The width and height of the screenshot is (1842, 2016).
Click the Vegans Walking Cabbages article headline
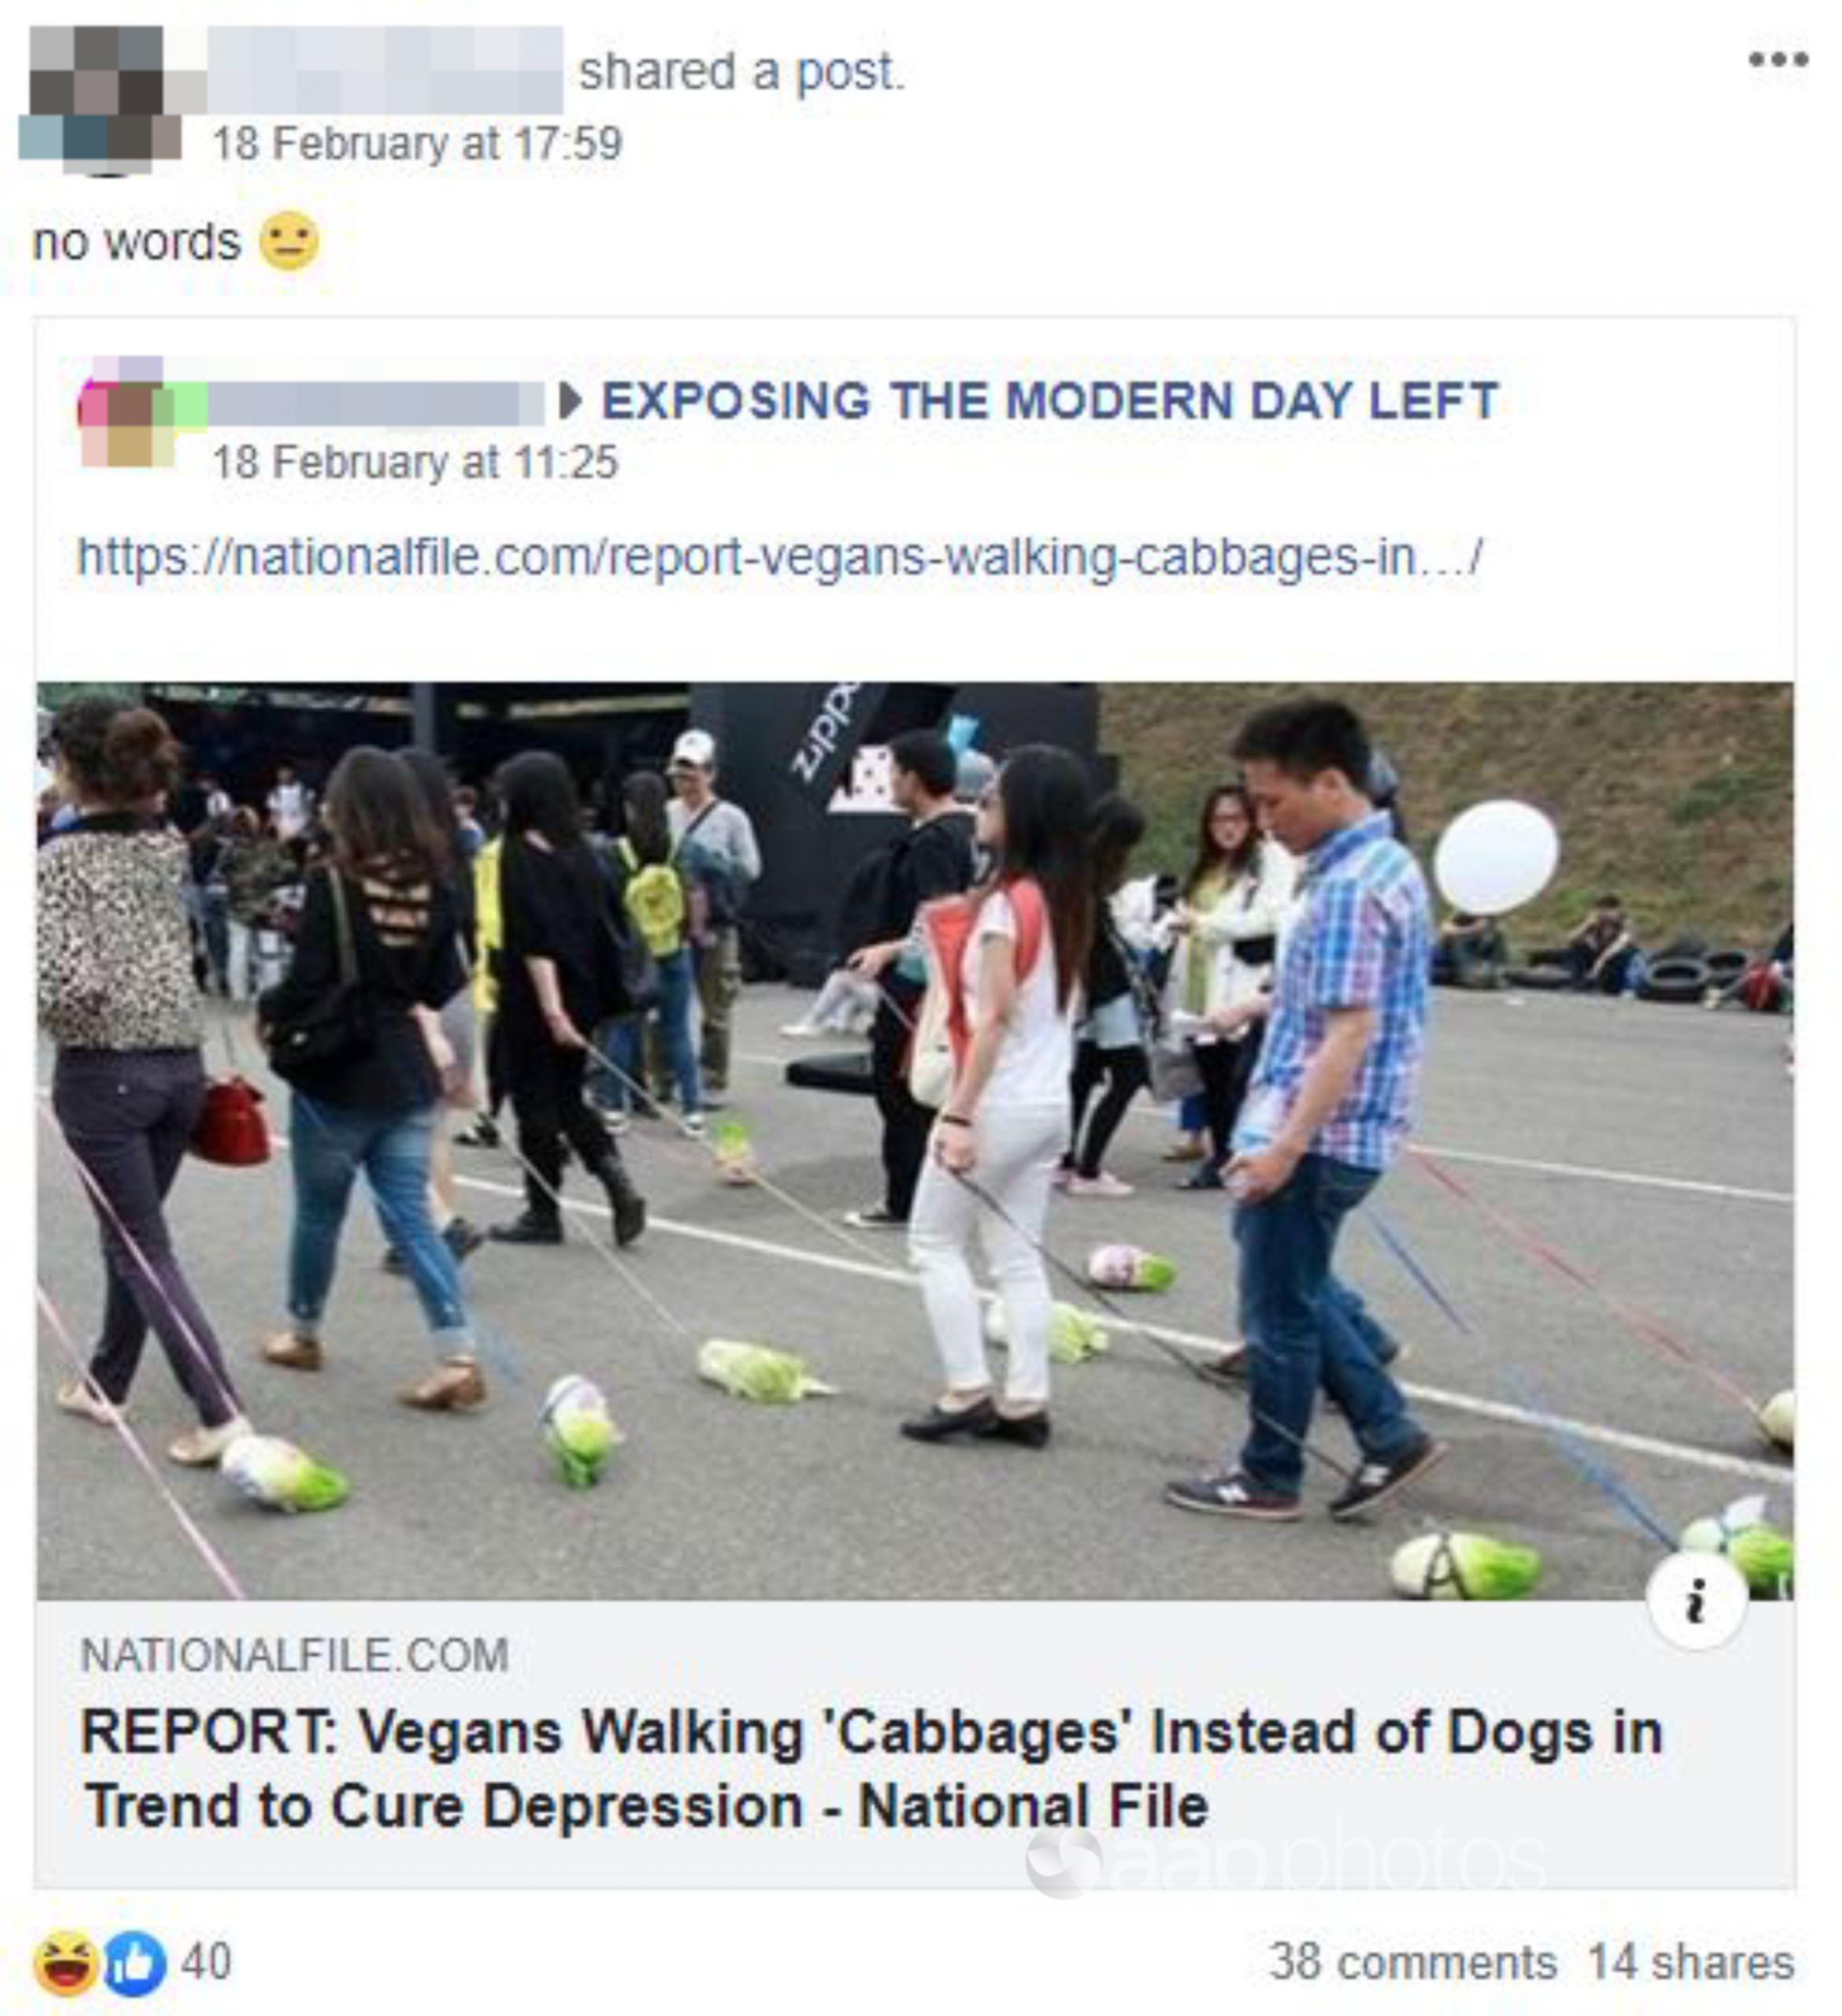871,1768
